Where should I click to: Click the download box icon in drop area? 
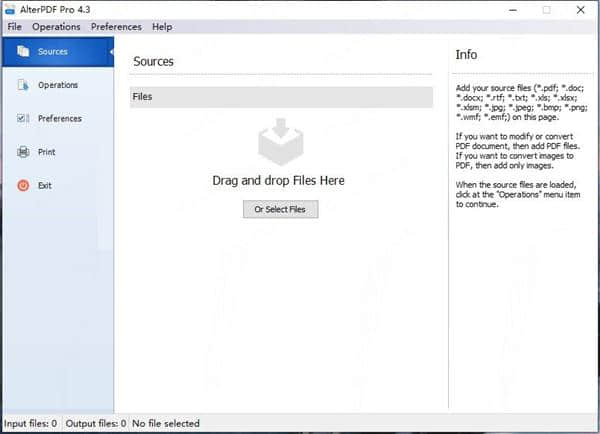coord(279,142)
